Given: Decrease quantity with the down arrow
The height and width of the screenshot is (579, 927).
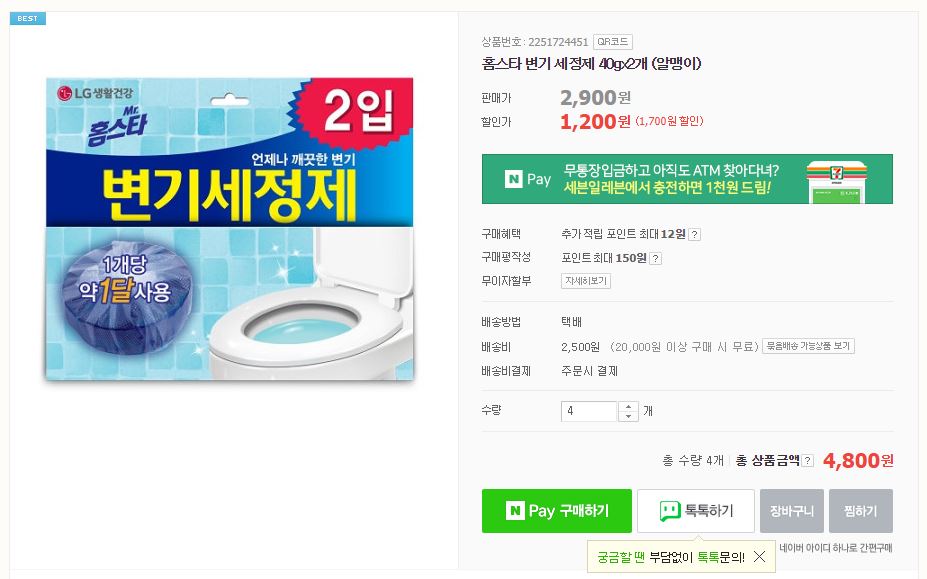Looking at the screenshot, I should pyautogui.click(x=628, y=416).
